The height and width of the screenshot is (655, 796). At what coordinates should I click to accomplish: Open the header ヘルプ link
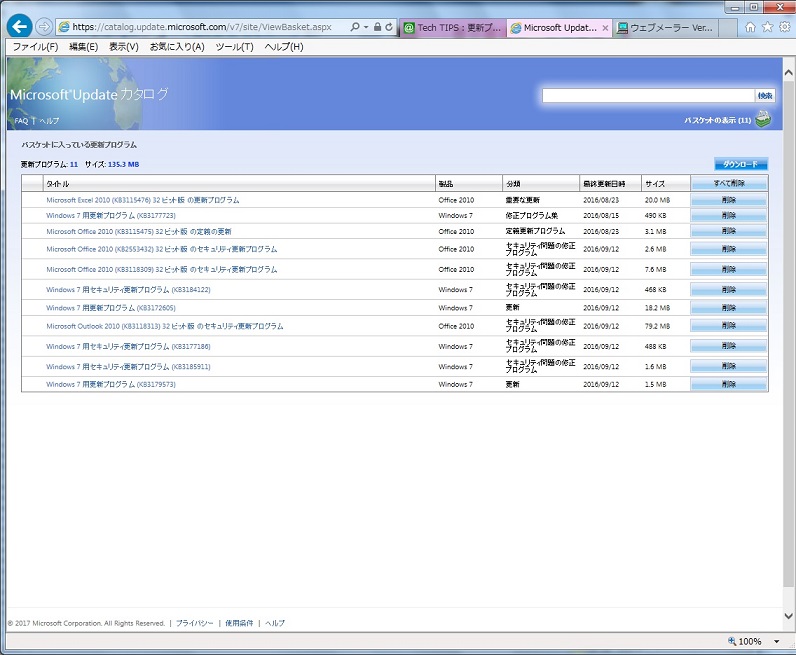click(x=49, y=121)
